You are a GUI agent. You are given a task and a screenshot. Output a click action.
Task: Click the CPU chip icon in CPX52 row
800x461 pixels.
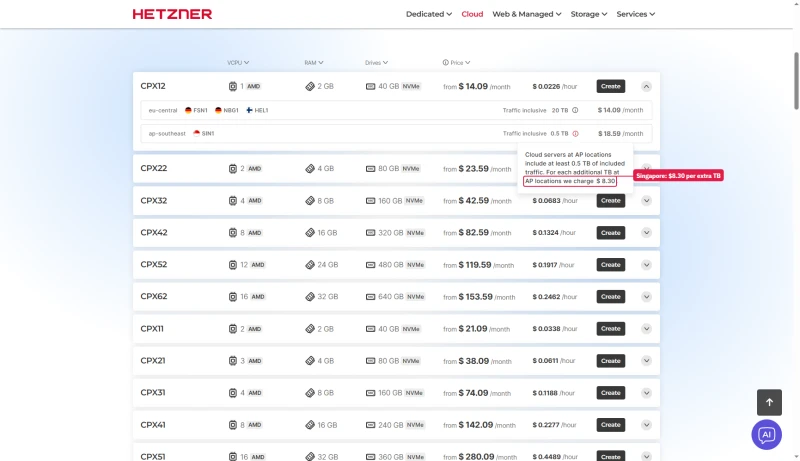coord(233,265)
